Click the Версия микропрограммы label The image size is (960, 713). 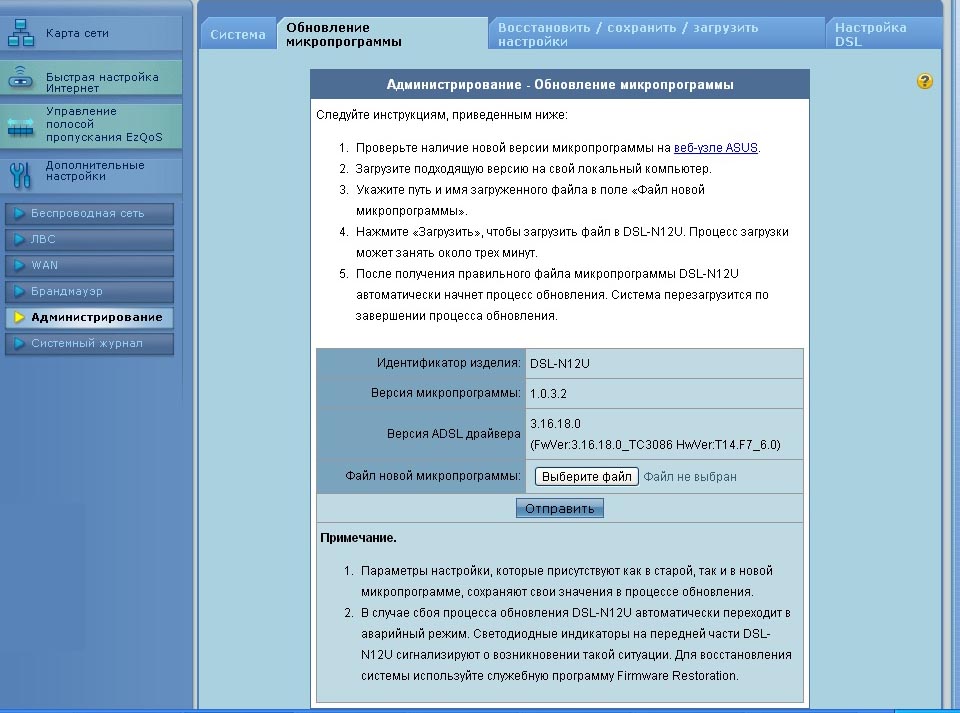446,393
